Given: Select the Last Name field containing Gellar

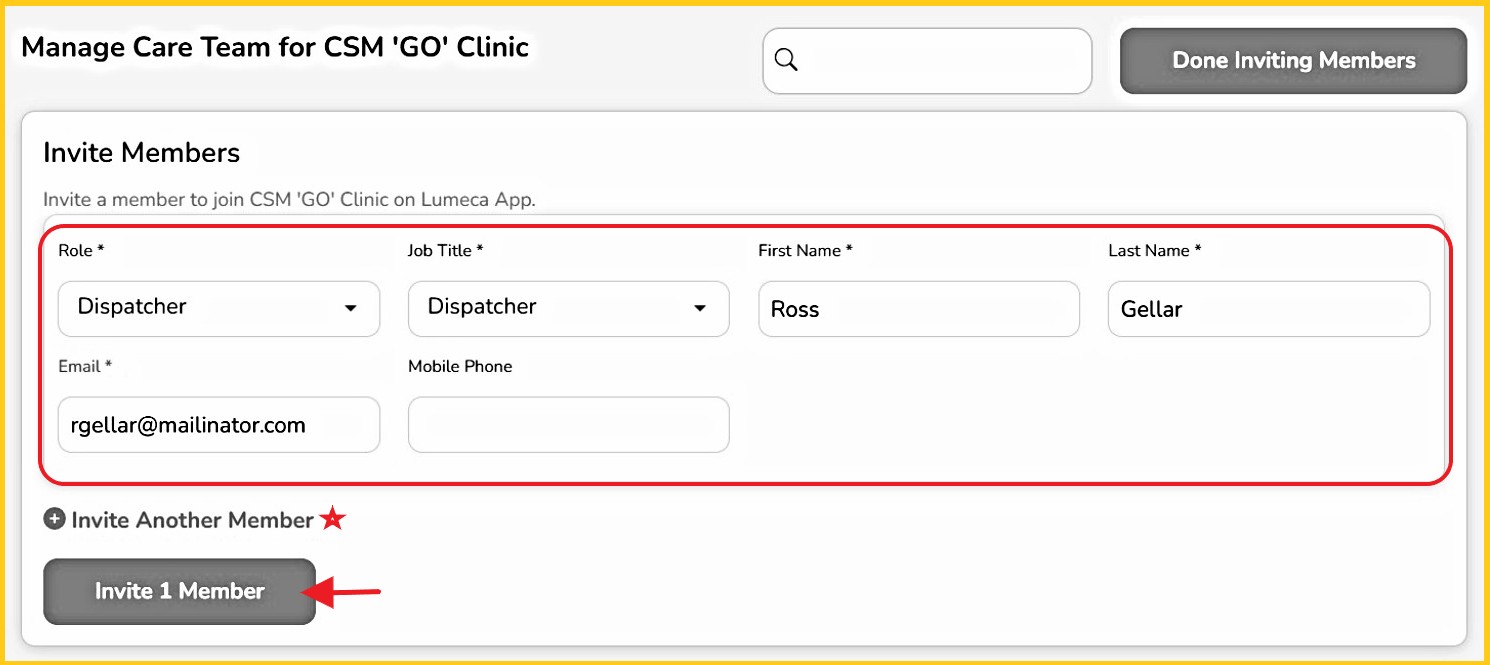Looking at the screenshot, I should [1268, 309].
